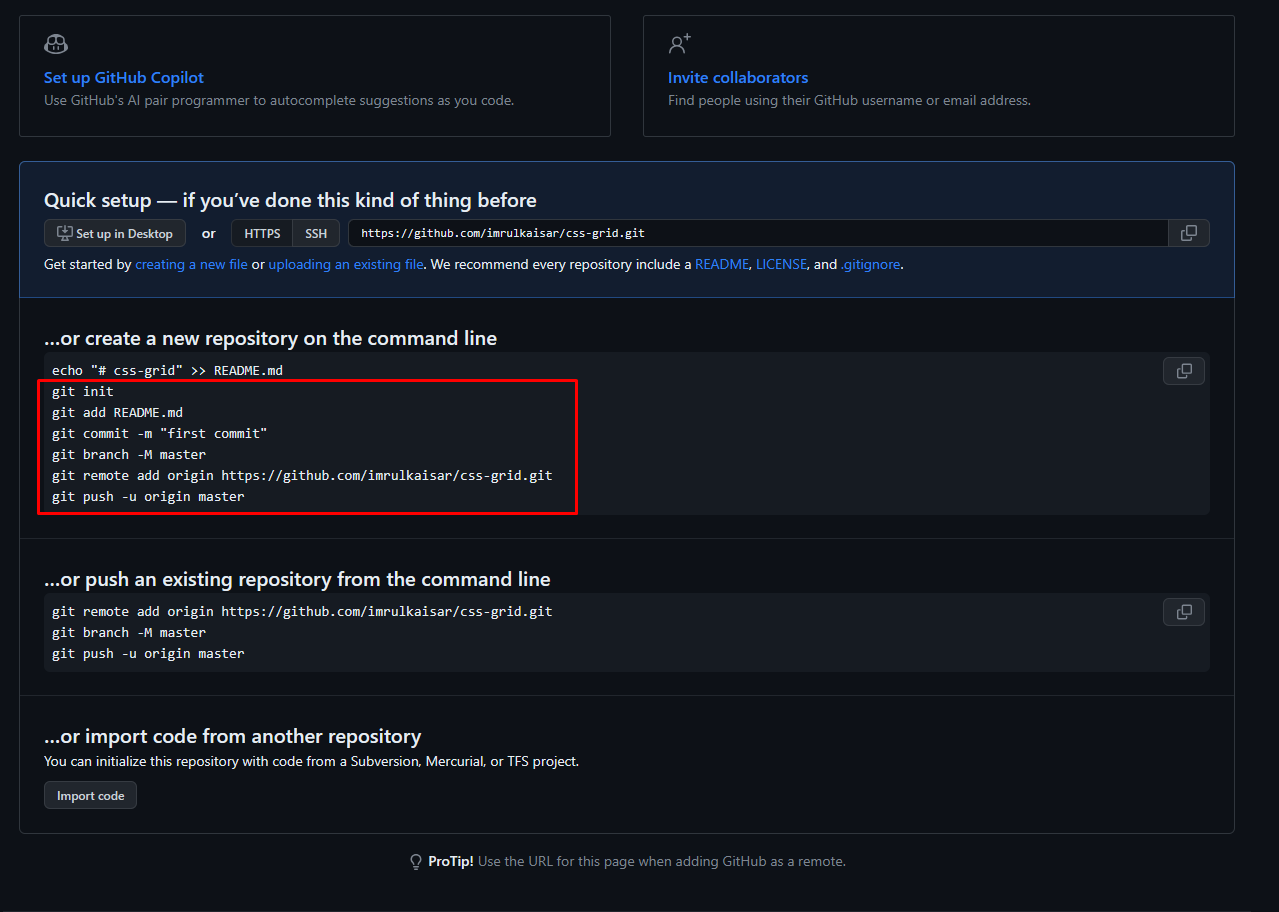
Task: Follow the uploading an existing file link
Action: (346, 265)
